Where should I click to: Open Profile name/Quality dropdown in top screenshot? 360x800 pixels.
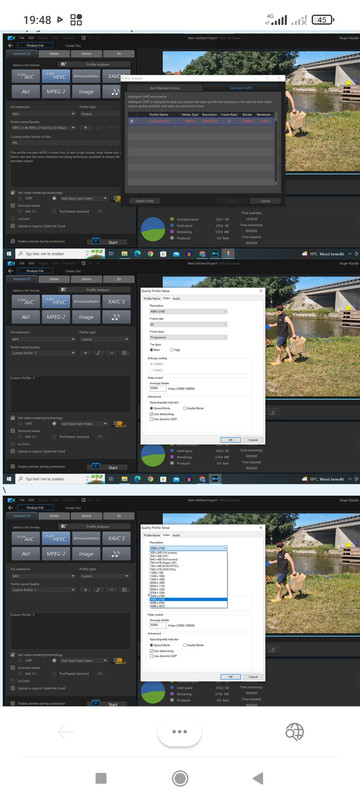coord(43,127)
